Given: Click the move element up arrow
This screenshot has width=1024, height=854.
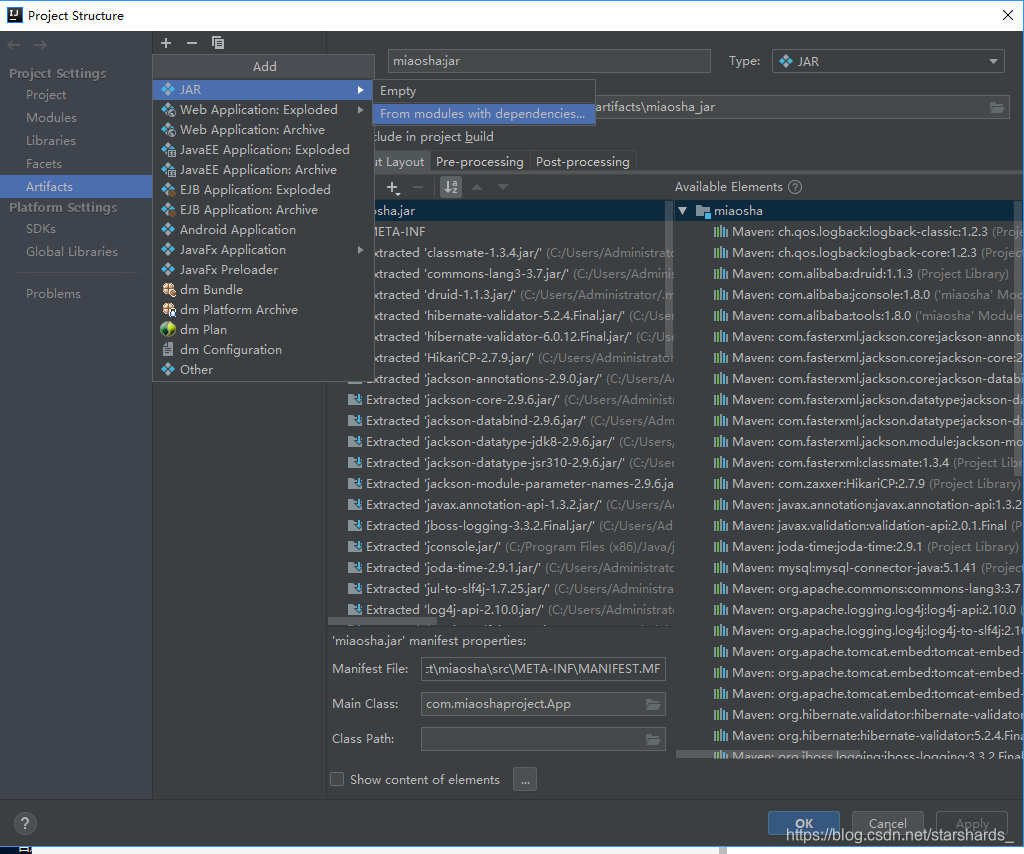Looking at the screenshot, I should pos(477,187).
